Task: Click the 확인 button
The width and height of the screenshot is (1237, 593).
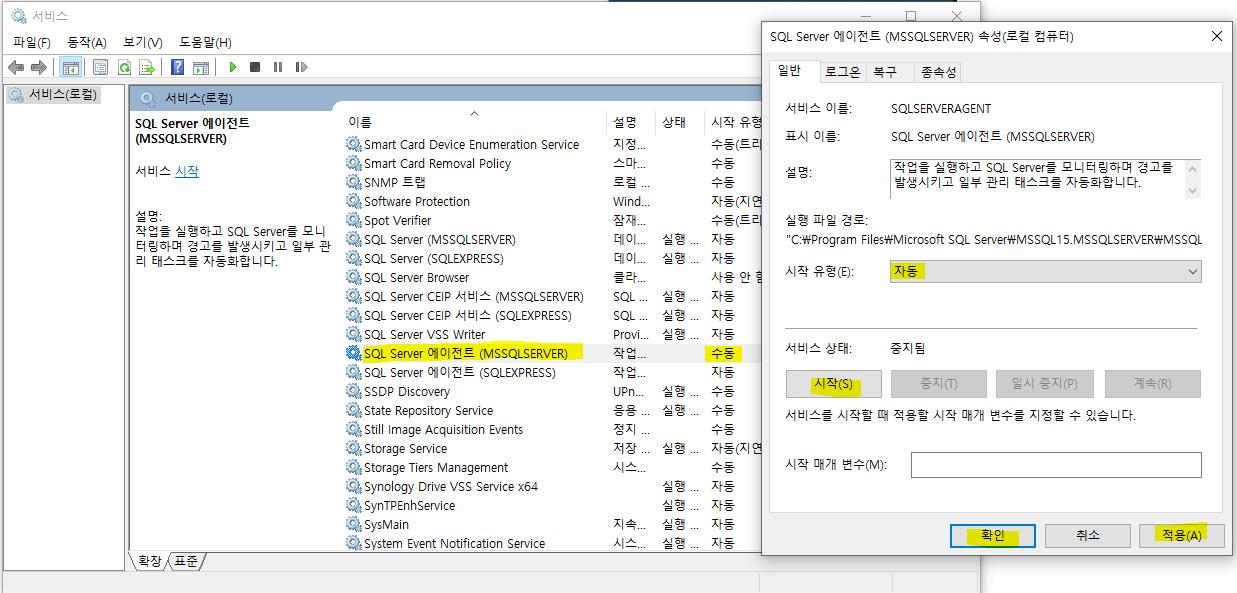Action: point(992,535)
